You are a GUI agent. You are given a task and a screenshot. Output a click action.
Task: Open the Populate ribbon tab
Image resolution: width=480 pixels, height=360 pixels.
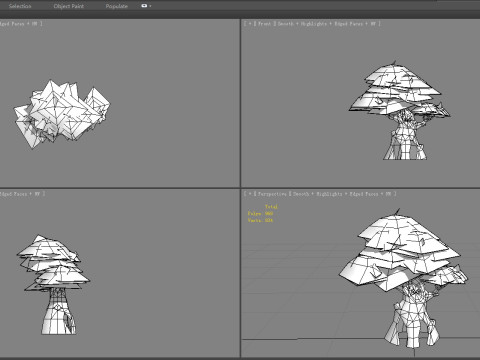(117, 6)
